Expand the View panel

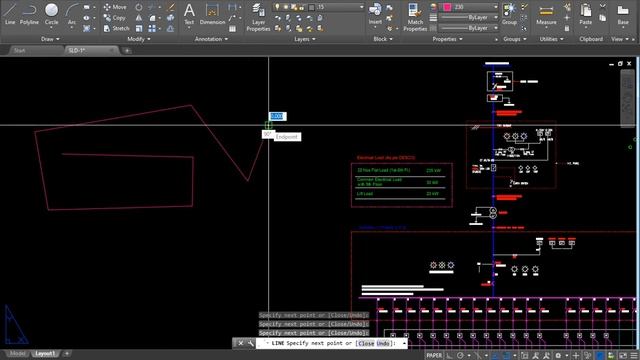pyautogui.click(x=620, y=39)
